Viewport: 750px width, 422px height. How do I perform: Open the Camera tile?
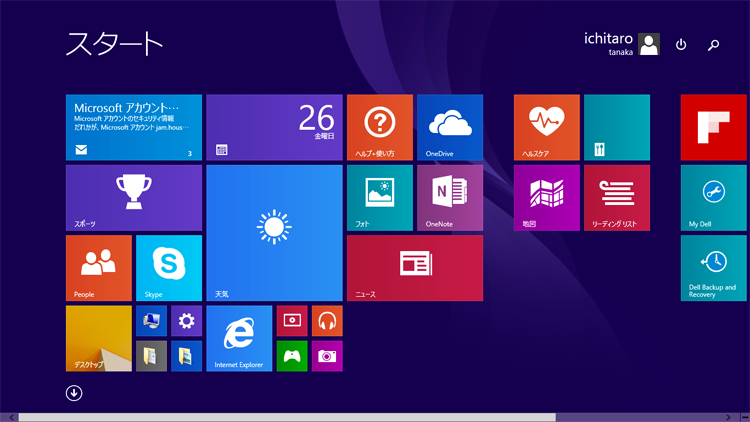click(327, 356)
